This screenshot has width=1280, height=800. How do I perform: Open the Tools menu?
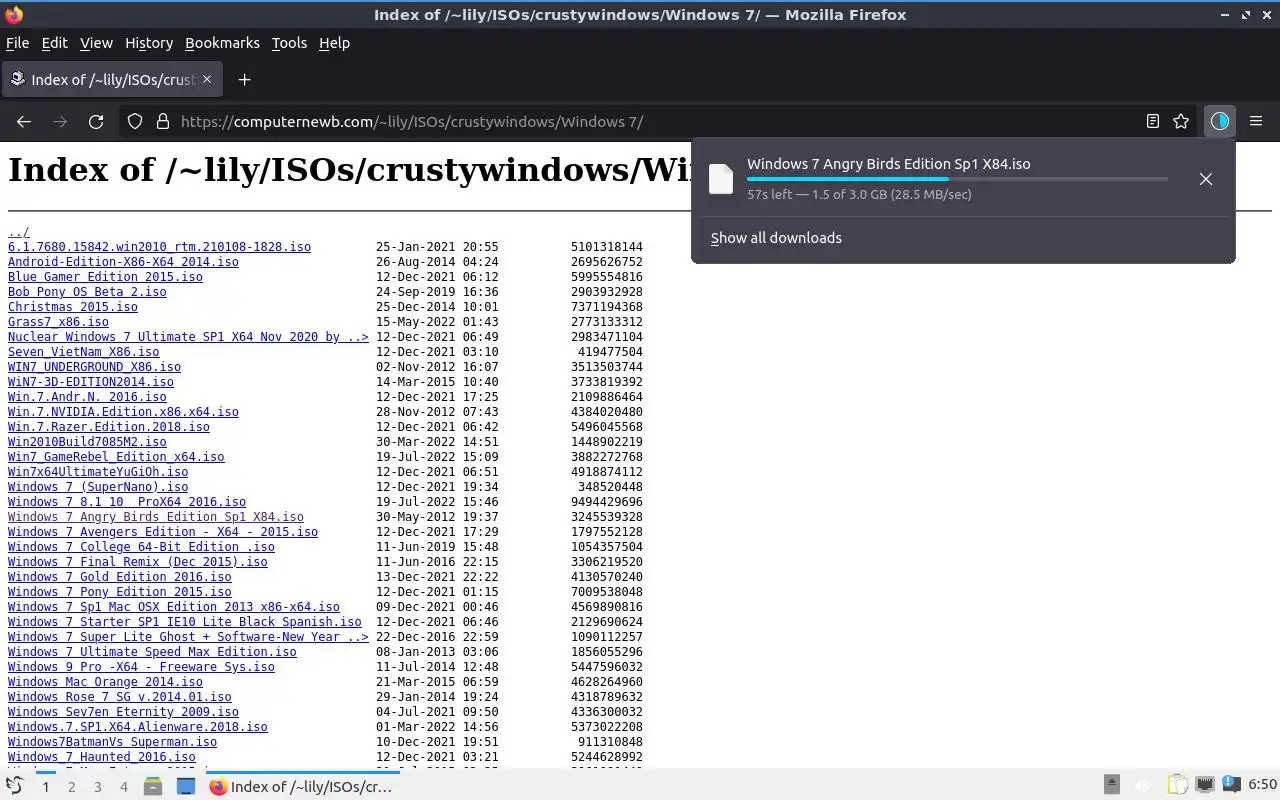click(289, 43)
